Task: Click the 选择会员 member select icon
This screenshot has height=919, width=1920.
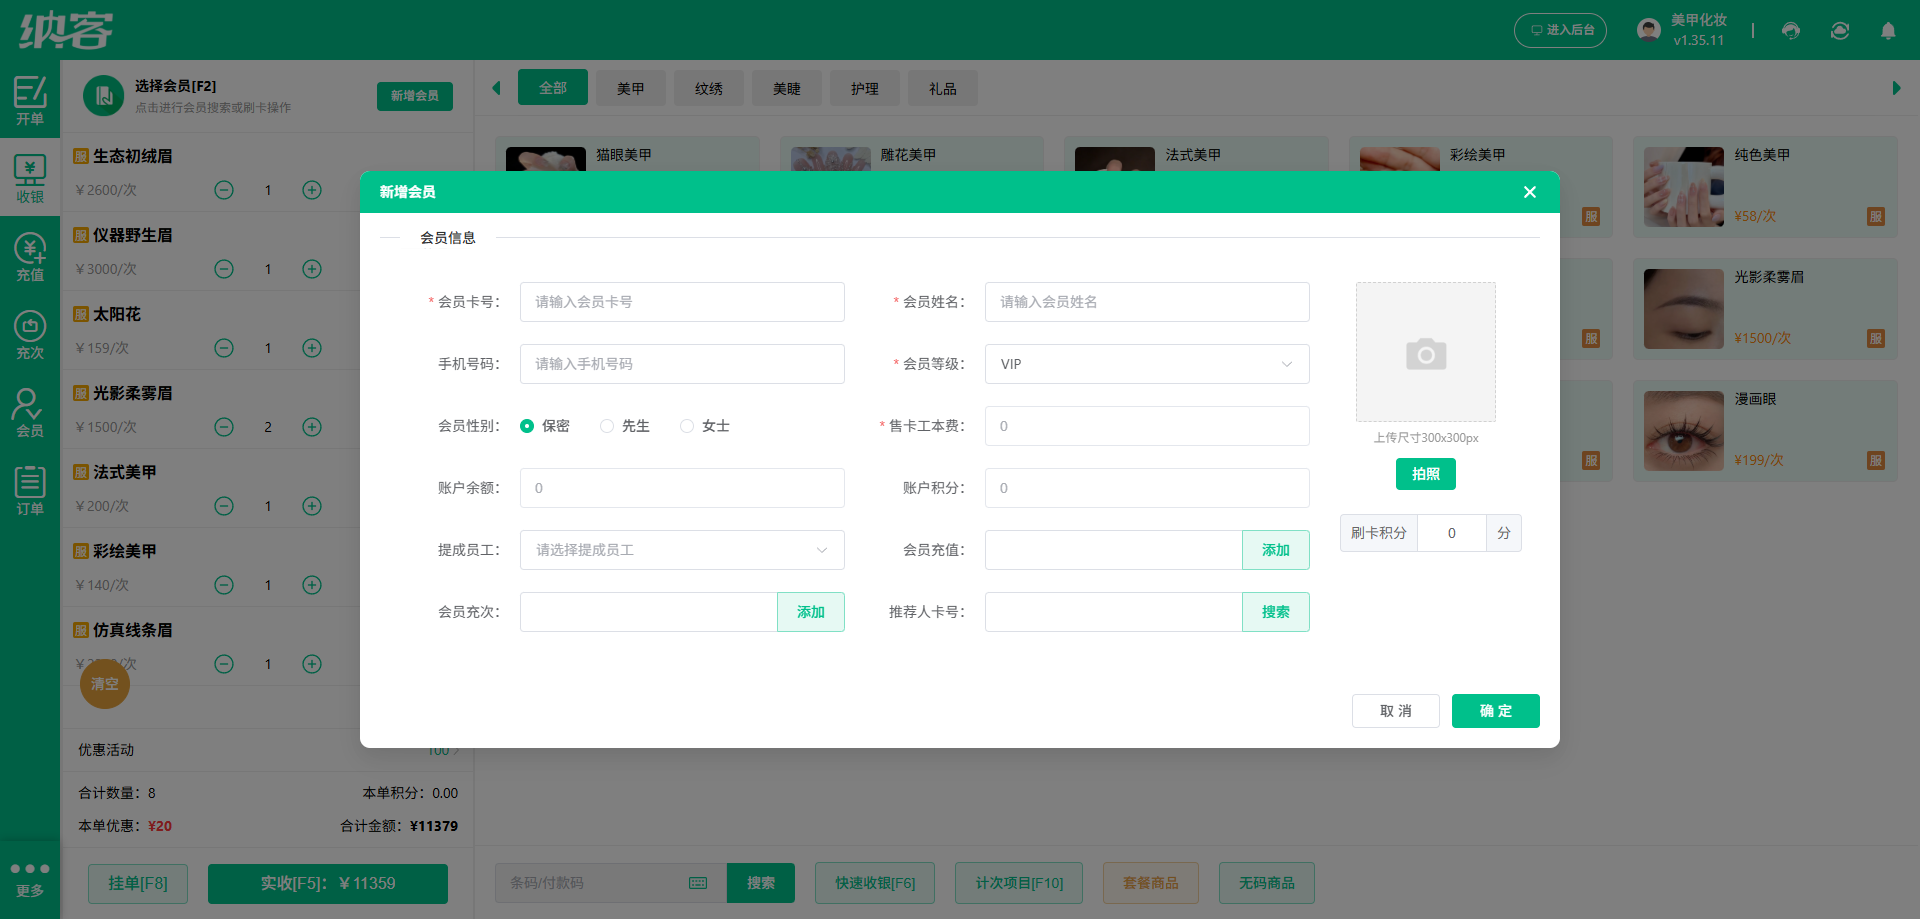Action: 103,96
